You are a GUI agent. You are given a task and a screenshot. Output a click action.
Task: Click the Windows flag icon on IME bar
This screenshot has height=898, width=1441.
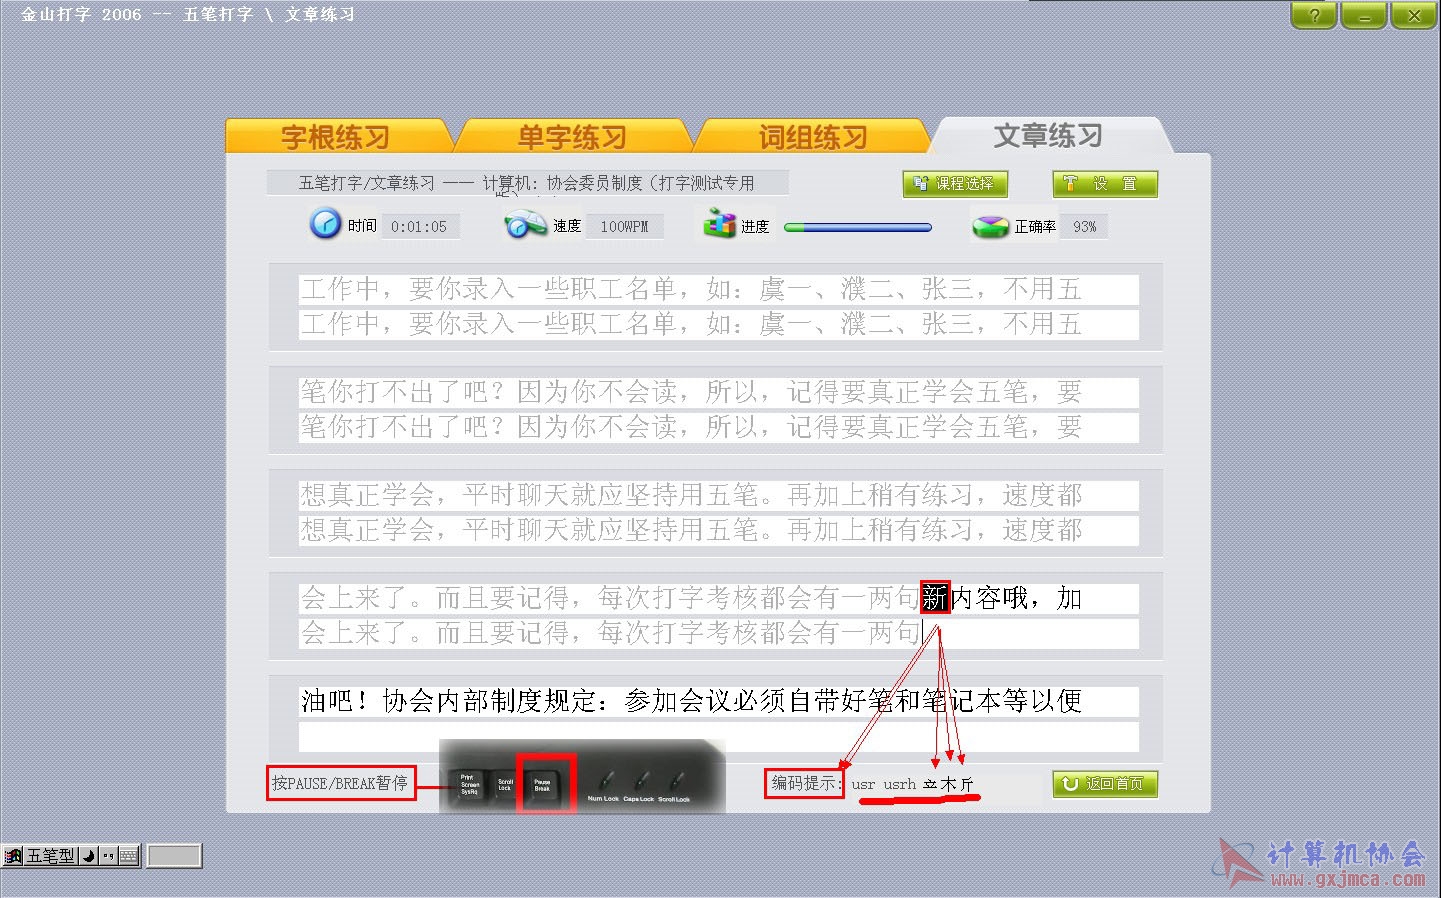(13, 856)
